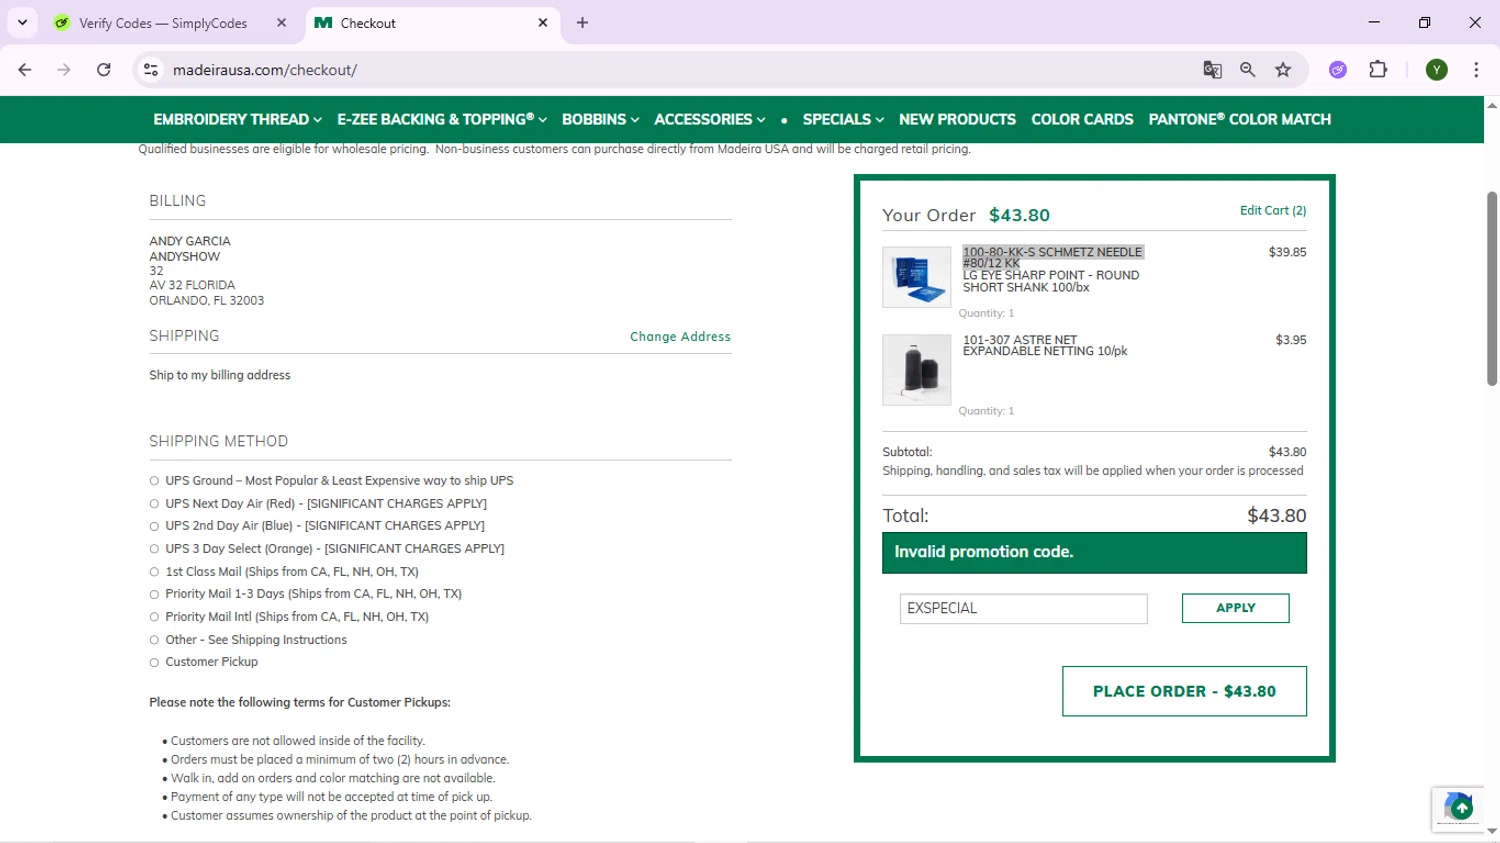Bookmark this page with the star
Image resolution: width=1500 pixels, height=843 pixels.
pyautogui.click(x=1283, y=70)
